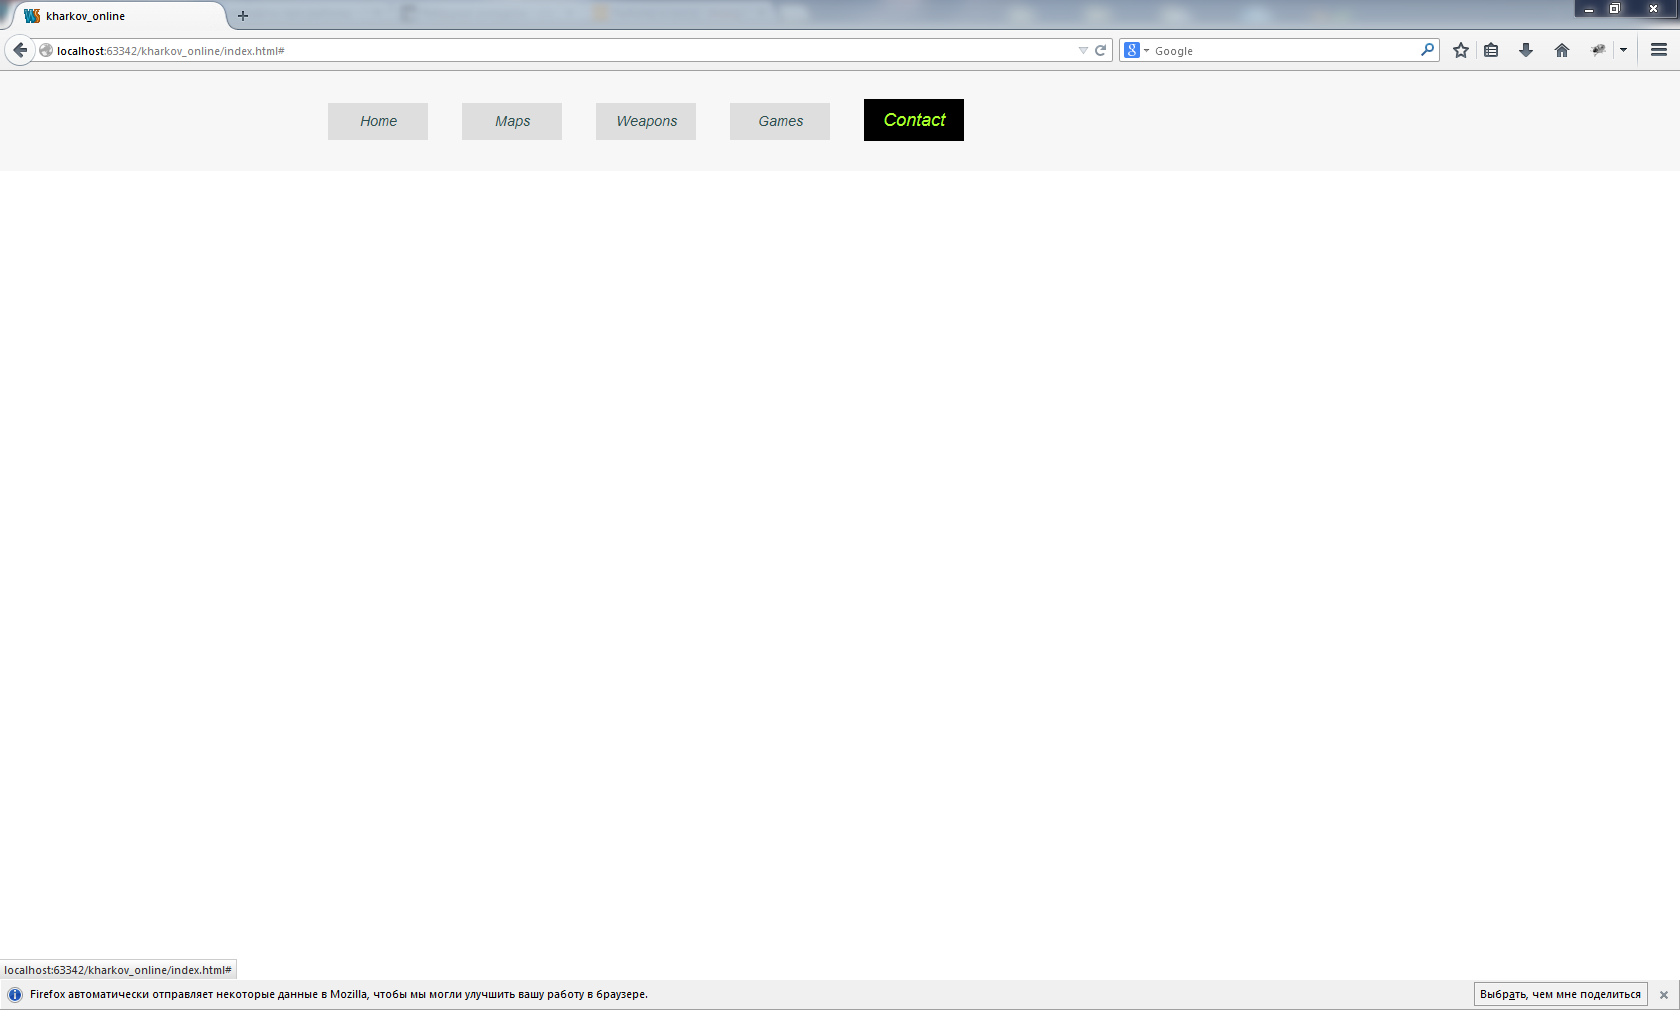Click the site identity globe icon
Screen dimensions: 1680x1010
coord(46,50)
